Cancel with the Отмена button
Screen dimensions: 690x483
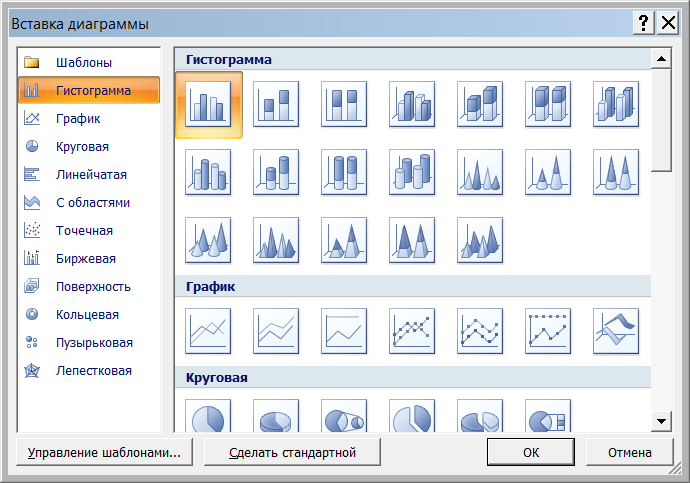[630, 452]
